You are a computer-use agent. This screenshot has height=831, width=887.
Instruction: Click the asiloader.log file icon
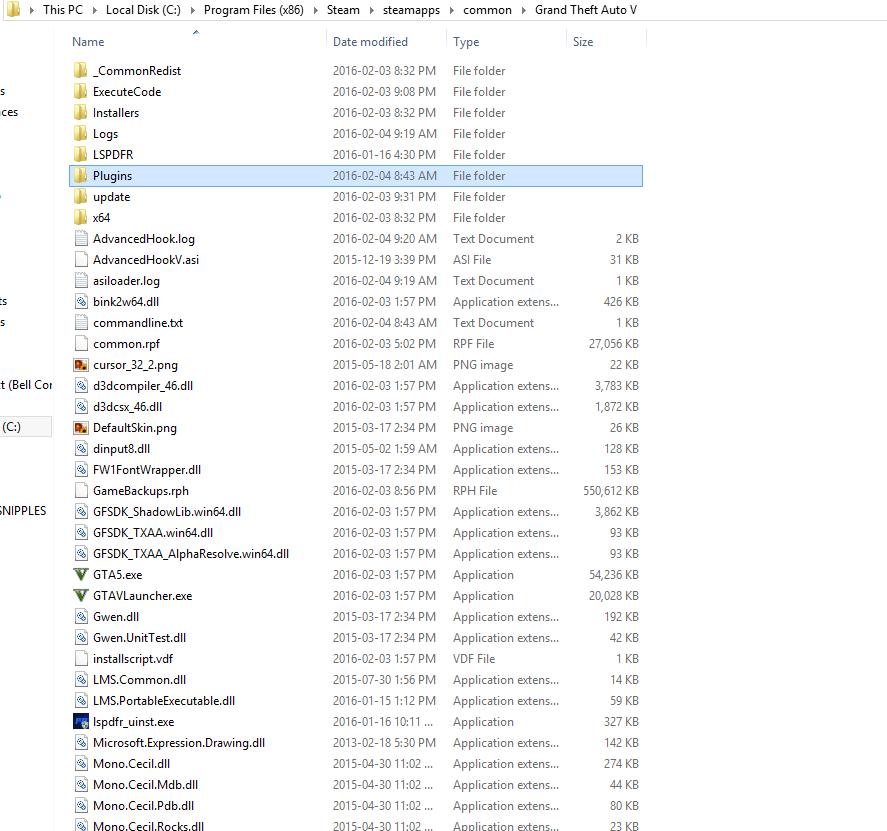click(x=81, y=281)
